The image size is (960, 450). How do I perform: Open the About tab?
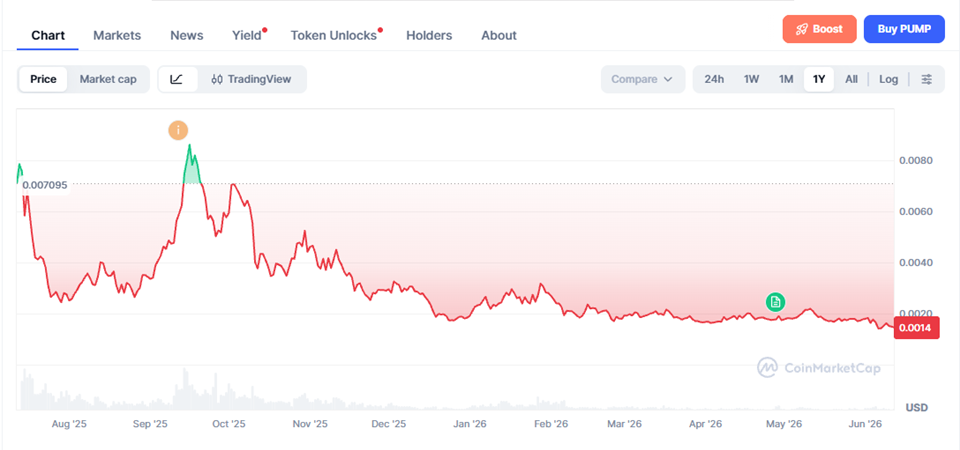pos(499,36)
